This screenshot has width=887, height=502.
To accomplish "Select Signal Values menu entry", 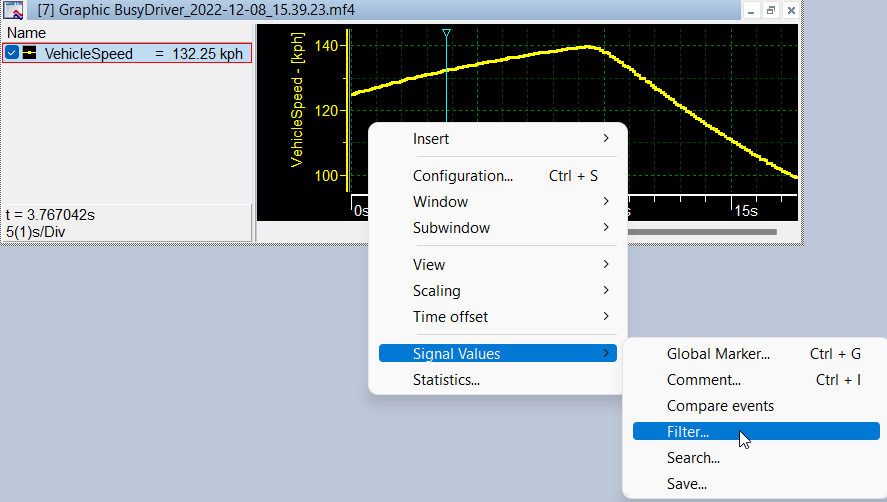I will (498, 354).
